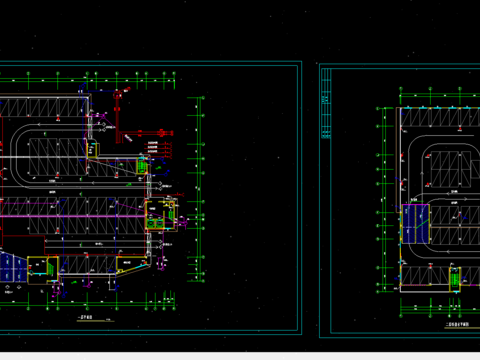Image resolution: width=480 pixels, height=360 pixels.
Task: Click the drawing title under the right plan
Action: pos(458,324)
